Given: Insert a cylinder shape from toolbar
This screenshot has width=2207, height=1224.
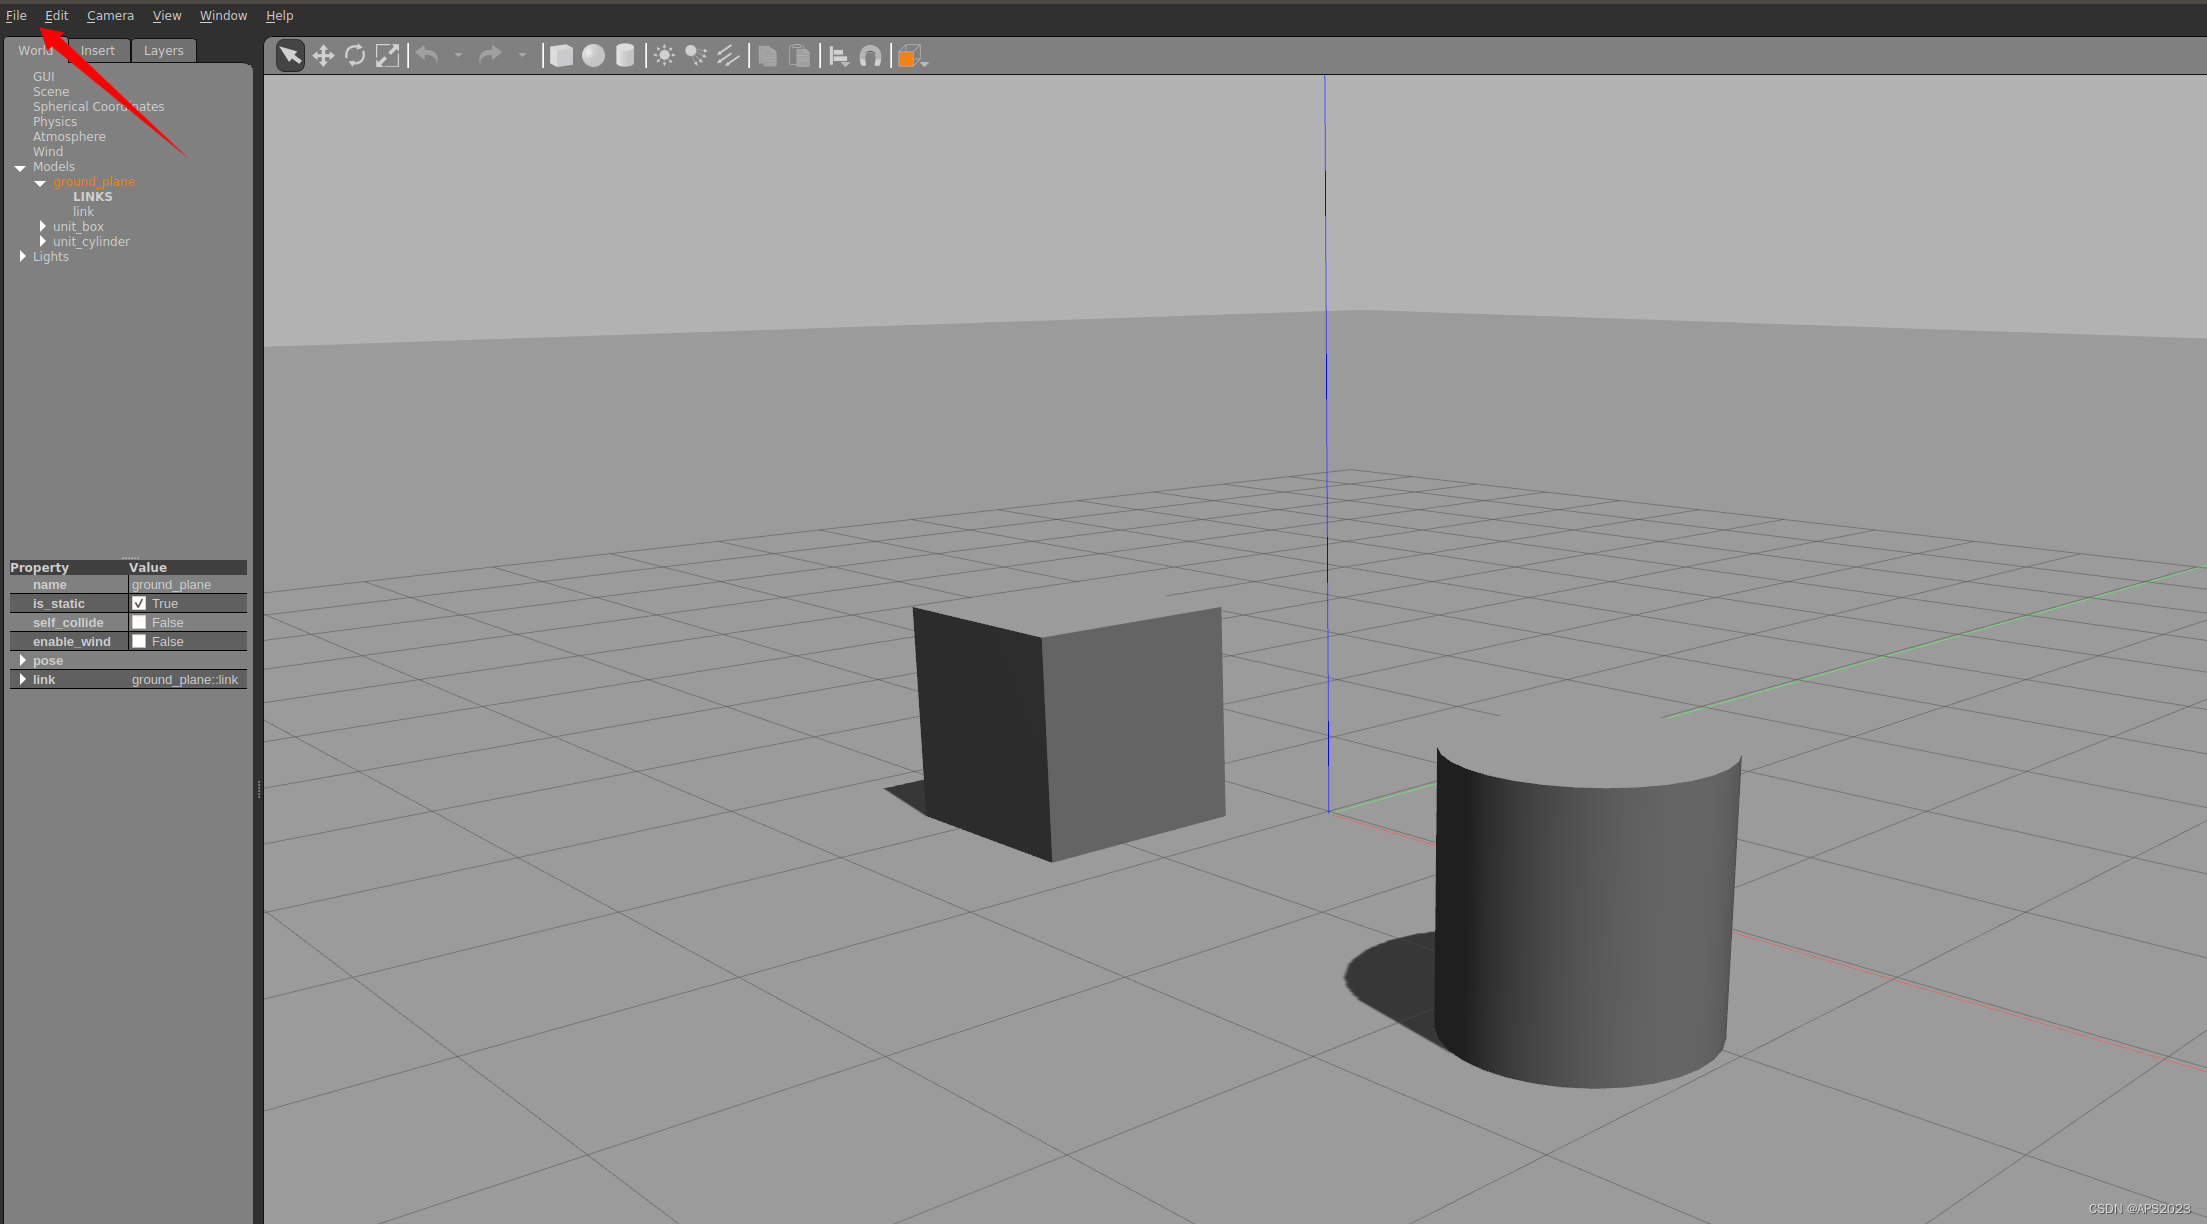Looking at the screenshot, I should pos(625,56).
